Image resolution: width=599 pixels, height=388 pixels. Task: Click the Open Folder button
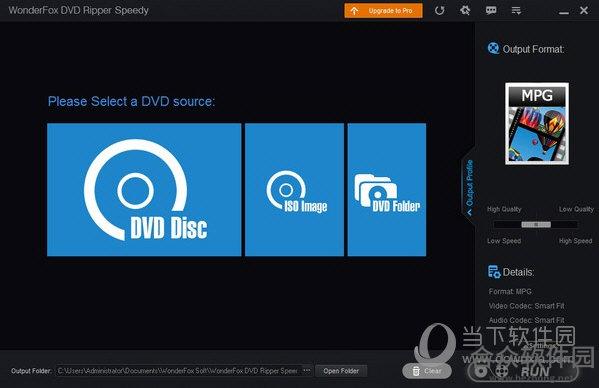341,371
